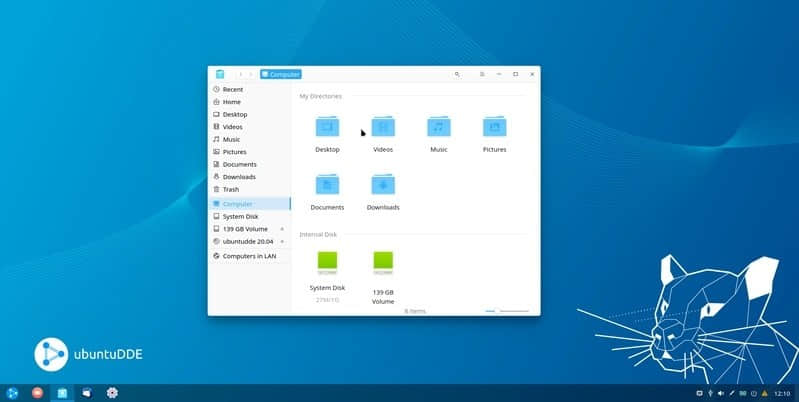The image size is (799, 402).
Task: Select Trash in the sidebar
Action: pos(230,189)
